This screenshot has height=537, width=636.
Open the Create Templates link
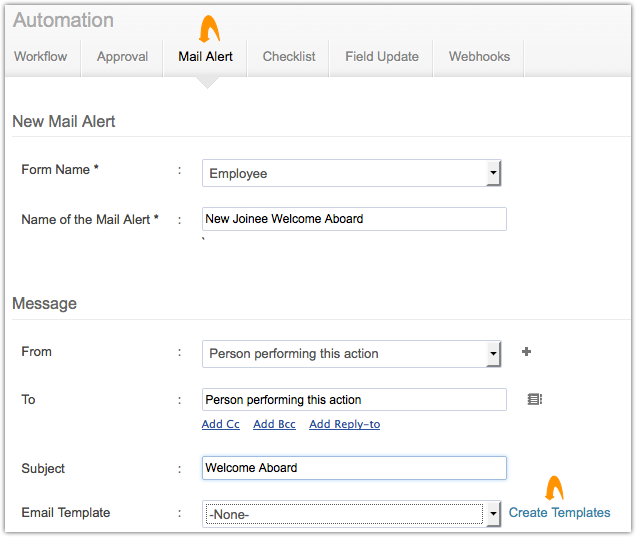point(559,513)
